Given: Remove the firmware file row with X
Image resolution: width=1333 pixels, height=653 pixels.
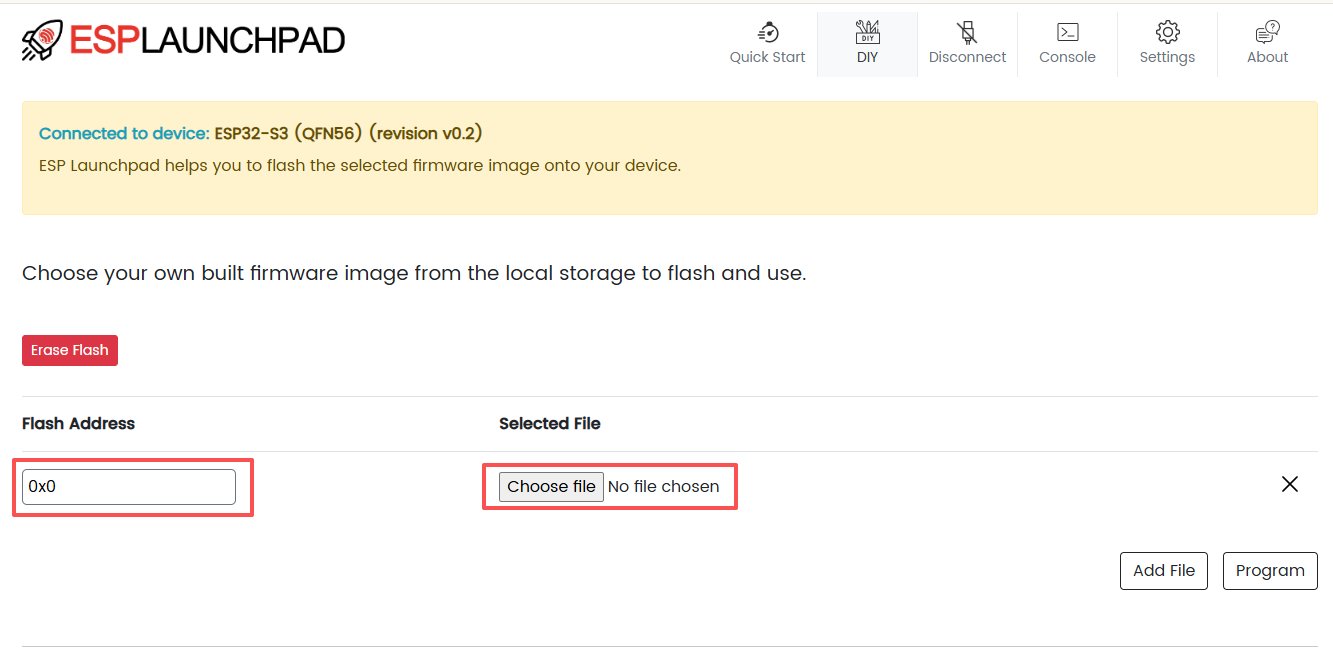Looking at the screenshot, I should [x=1290, y=484].
